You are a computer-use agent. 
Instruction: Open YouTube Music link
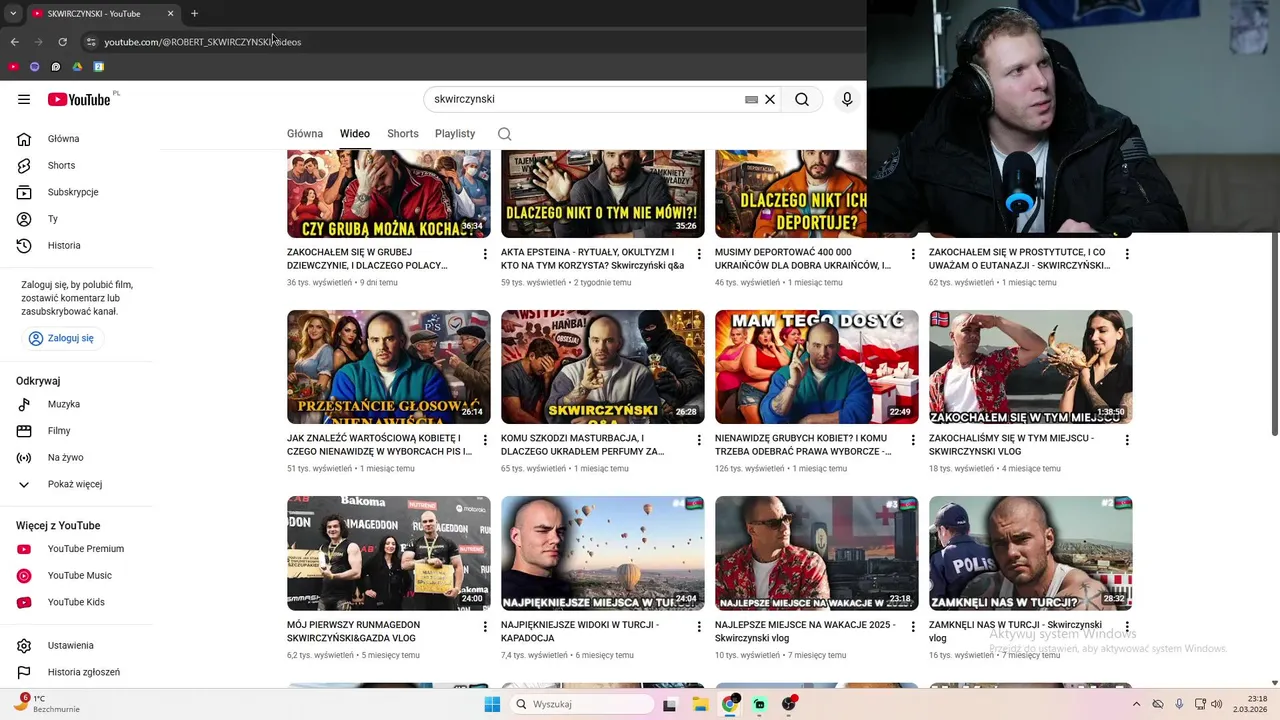[80, 575]
